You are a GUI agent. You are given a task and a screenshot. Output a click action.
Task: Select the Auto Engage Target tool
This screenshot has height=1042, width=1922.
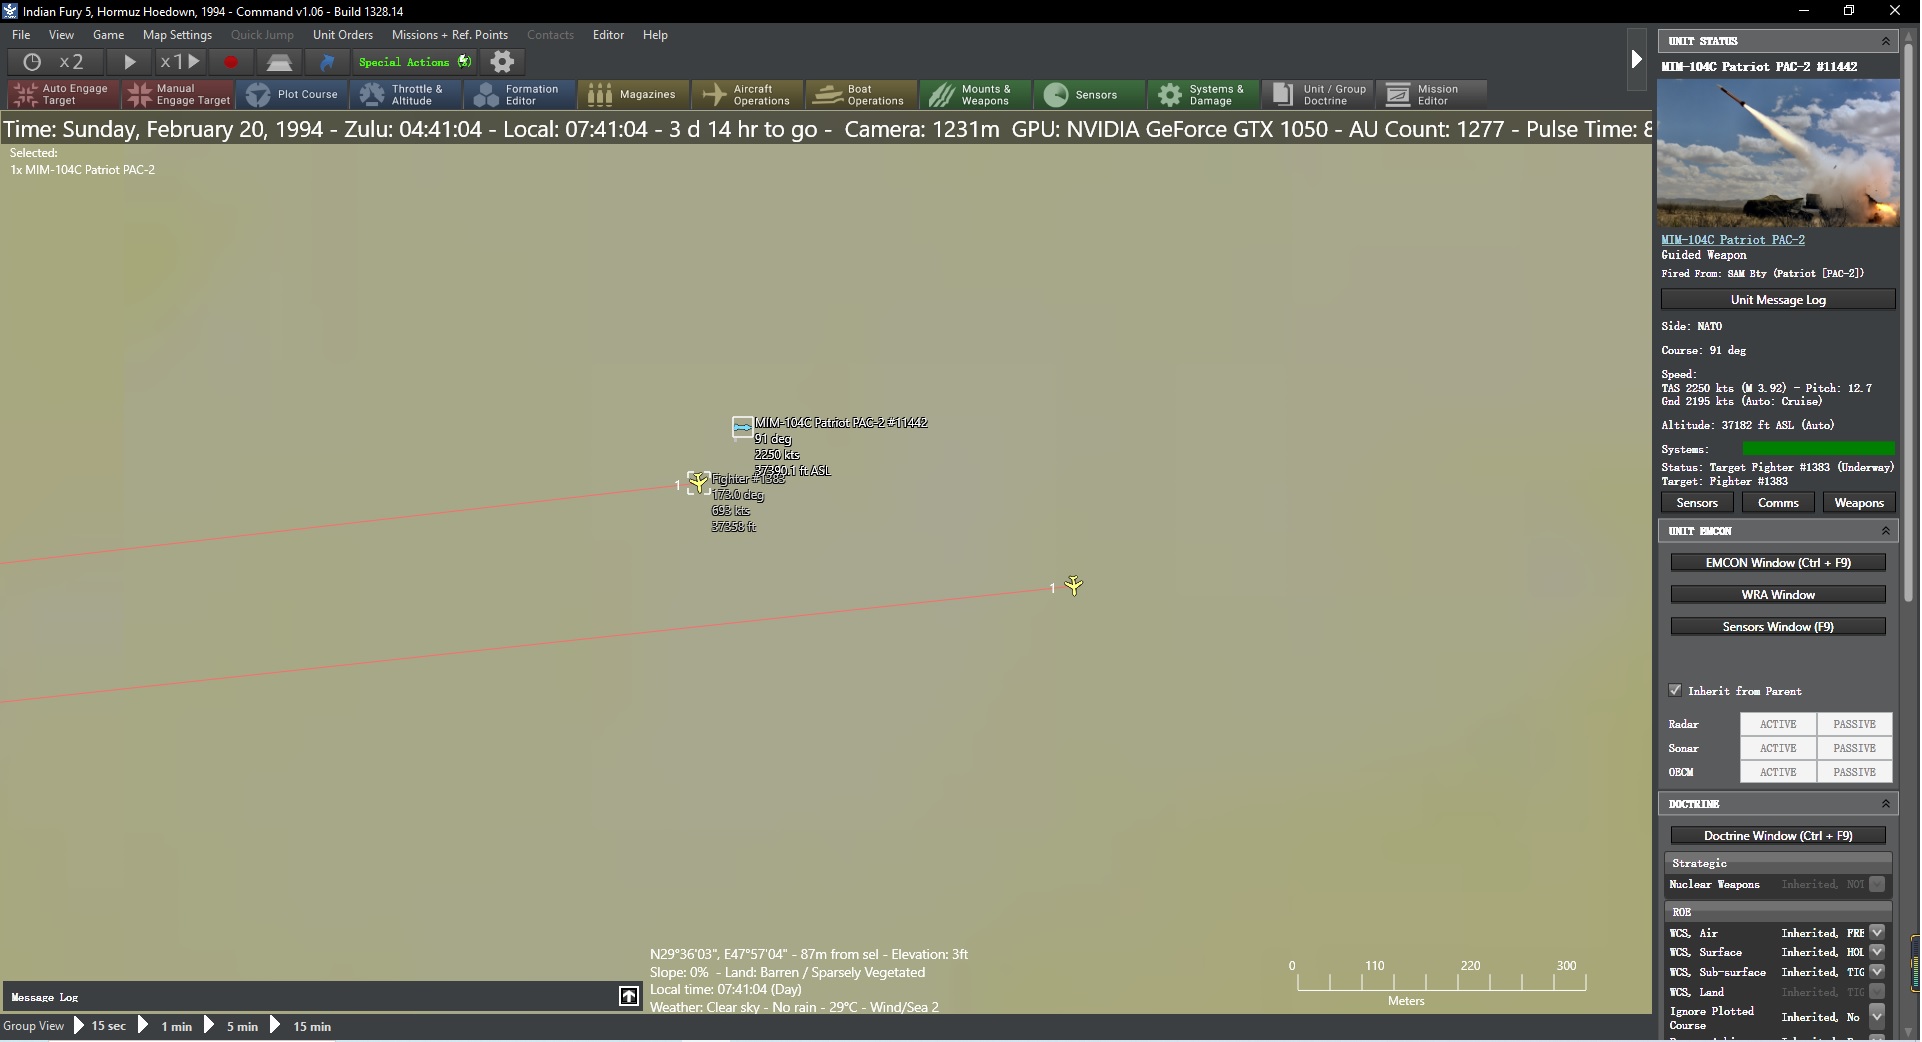62,94
